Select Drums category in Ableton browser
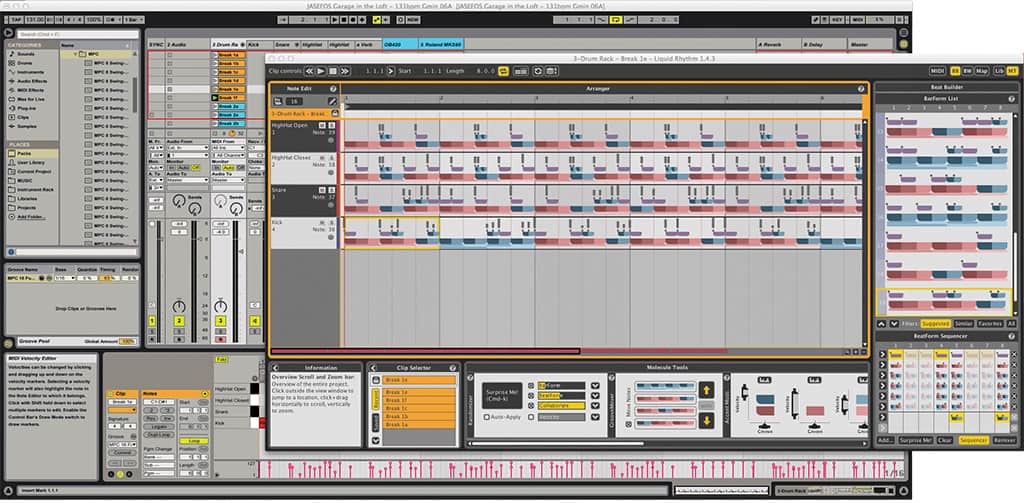The image size is (1024, 503). point(26,63)
